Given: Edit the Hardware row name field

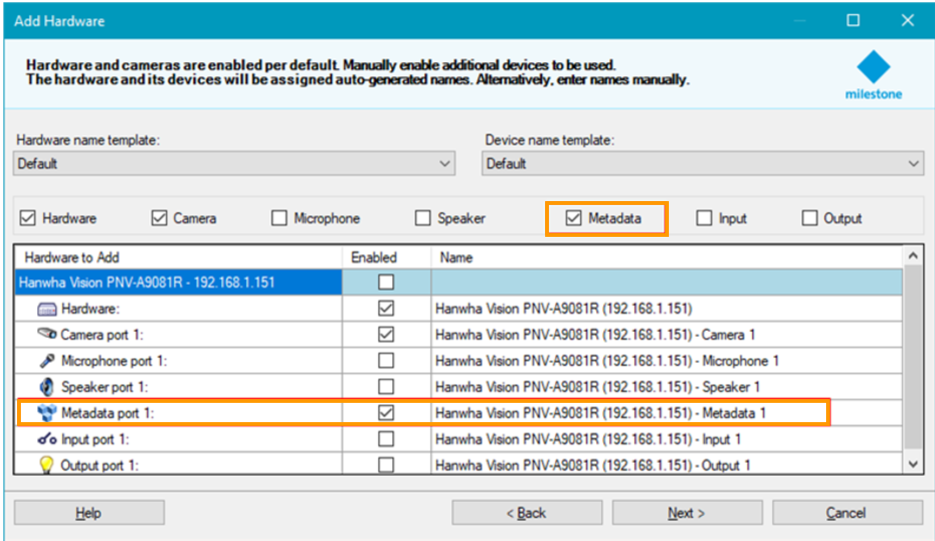Looking at the screenshot, I should click(x=667, y=308).
